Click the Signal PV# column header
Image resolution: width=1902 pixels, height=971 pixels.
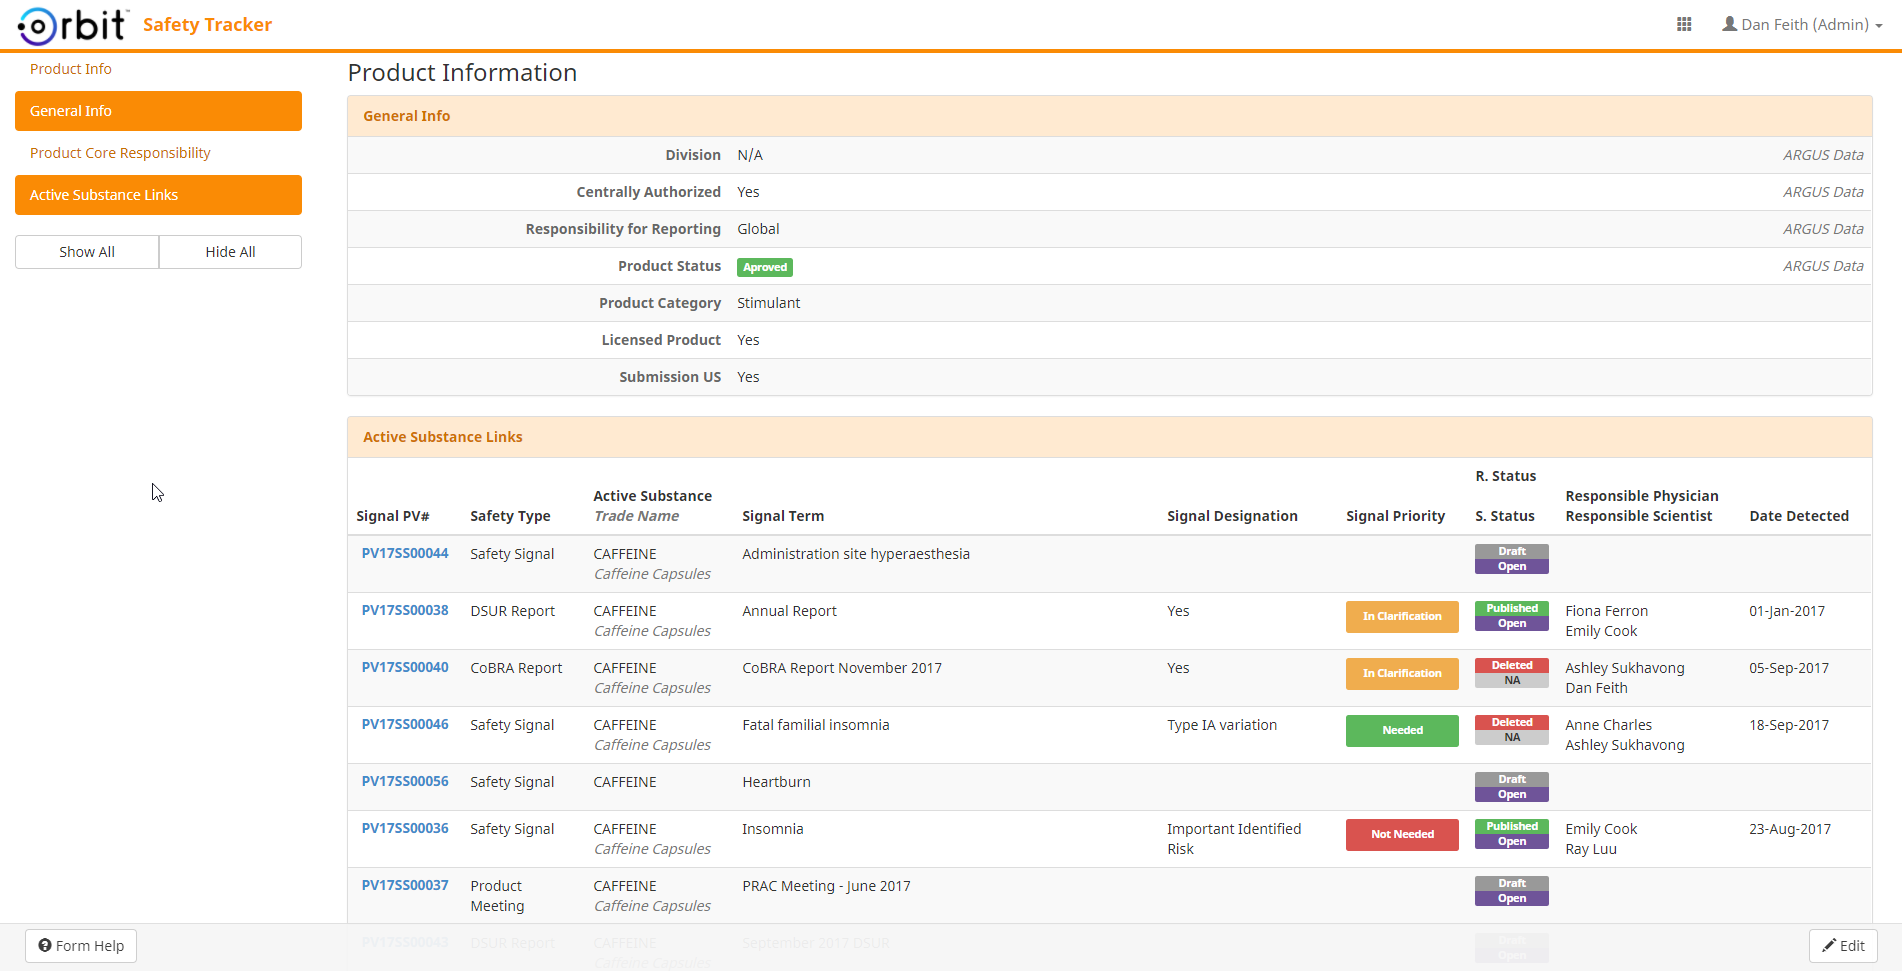[x=393, y=516]
